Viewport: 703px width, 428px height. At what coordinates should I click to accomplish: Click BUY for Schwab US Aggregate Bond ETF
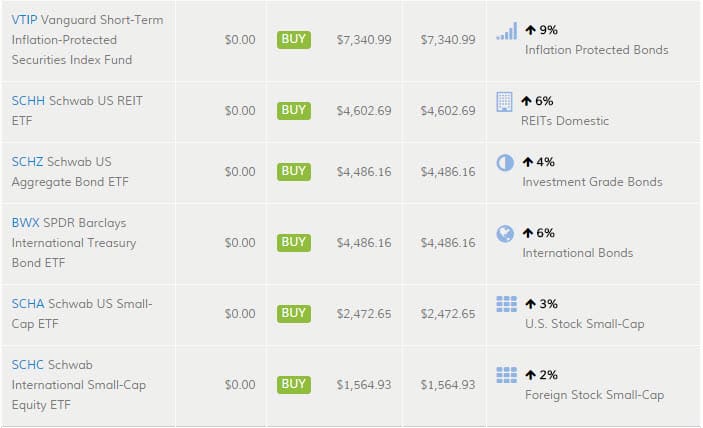click(x=294, y=171)
